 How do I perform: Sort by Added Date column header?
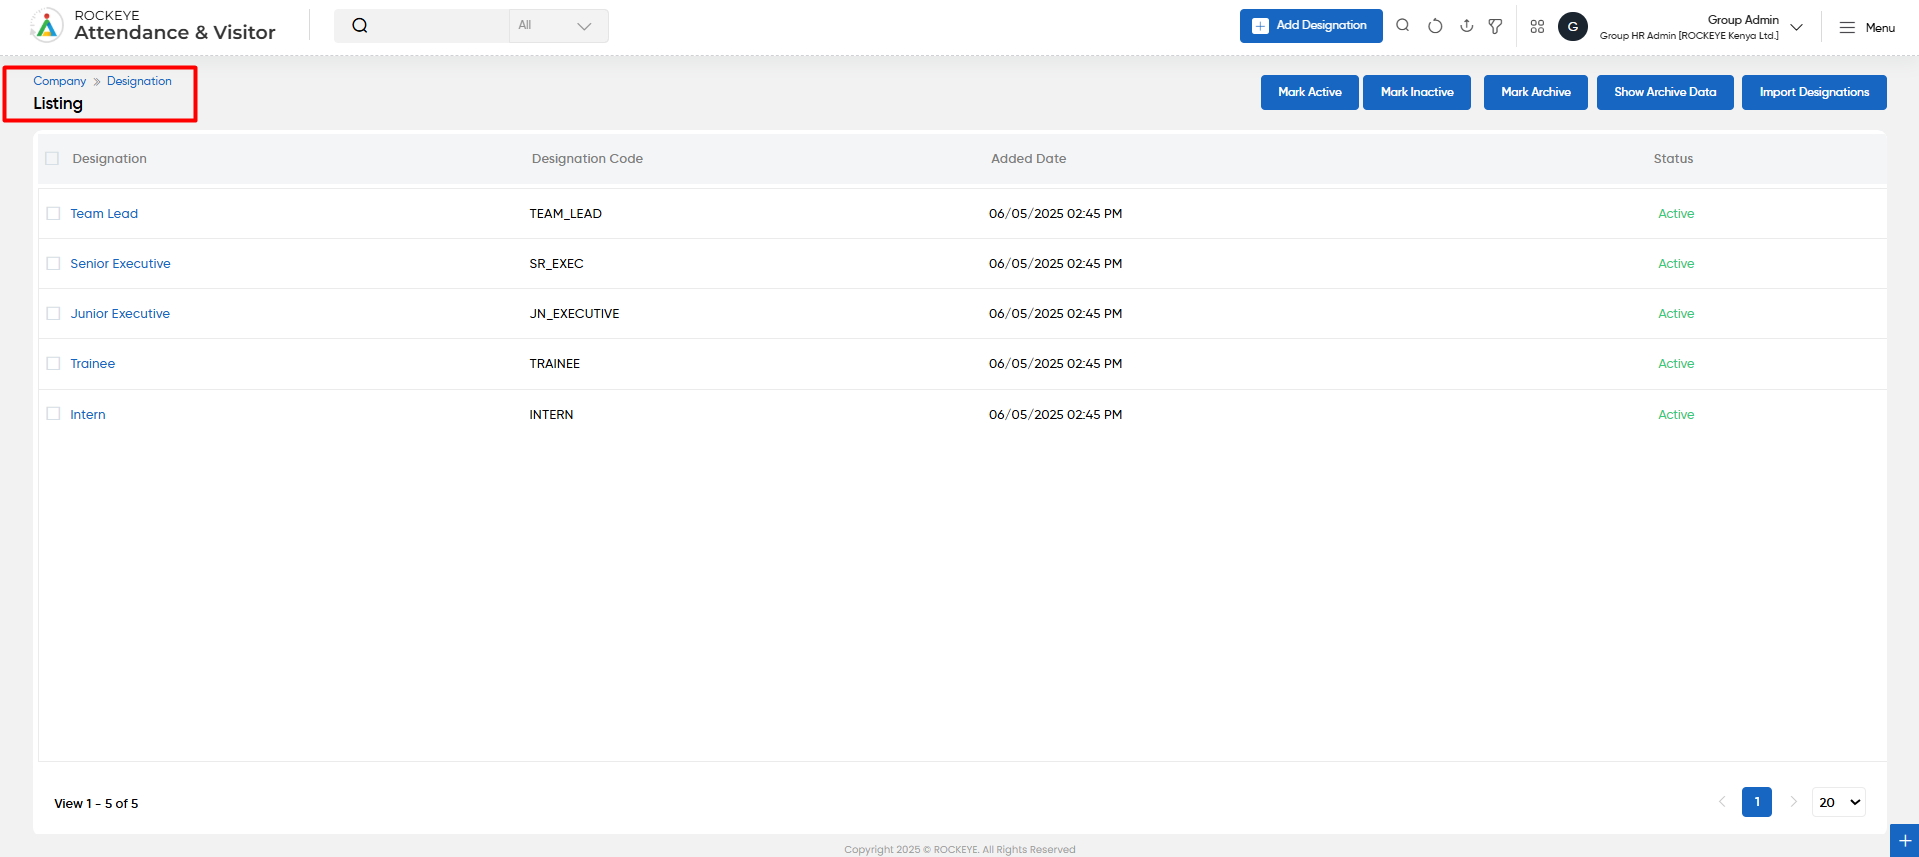click(1029, 158)
